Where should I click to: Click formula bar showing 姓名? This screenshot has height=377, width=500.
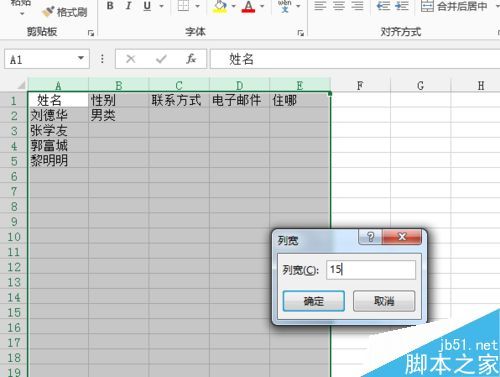[x=355, y=59]
